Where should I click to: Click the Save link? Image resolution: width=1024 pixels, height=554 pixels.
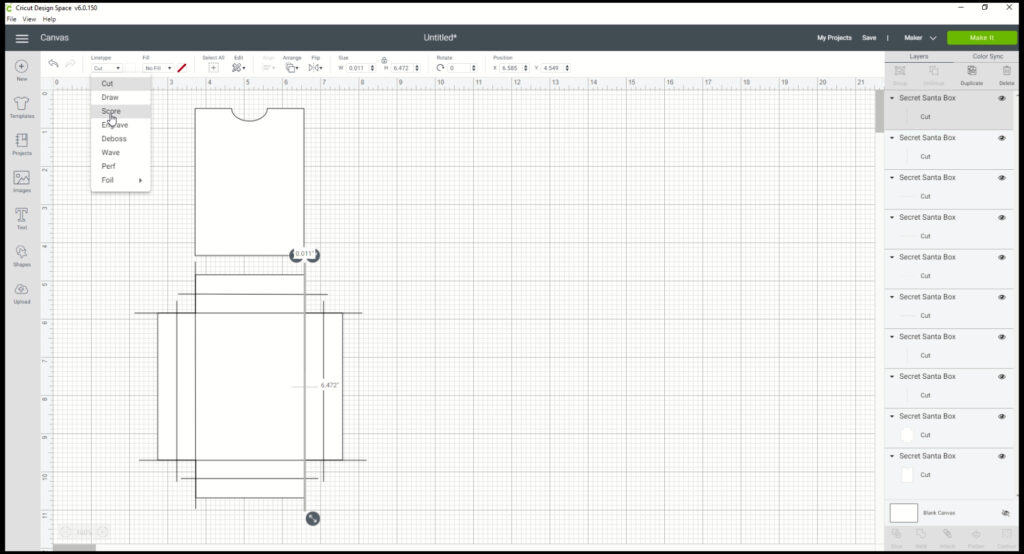point(869,38)
